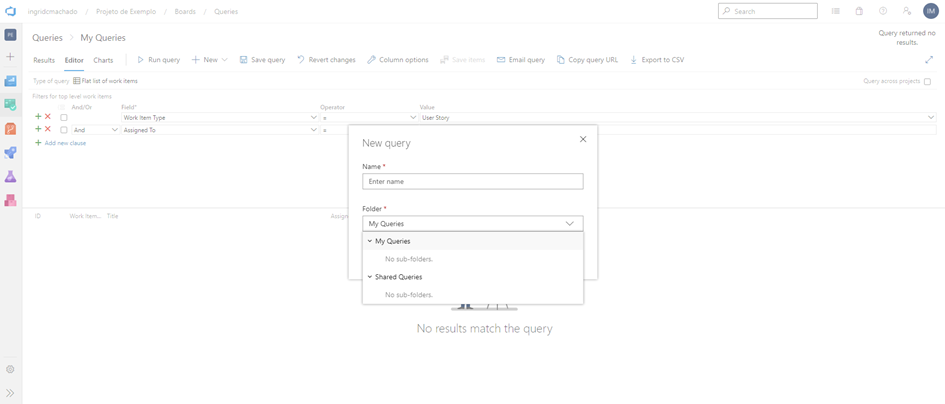The width and height of the screenshot is (945, 404).
Task: Open User settings icon in header
Action: tap(906, 11)
